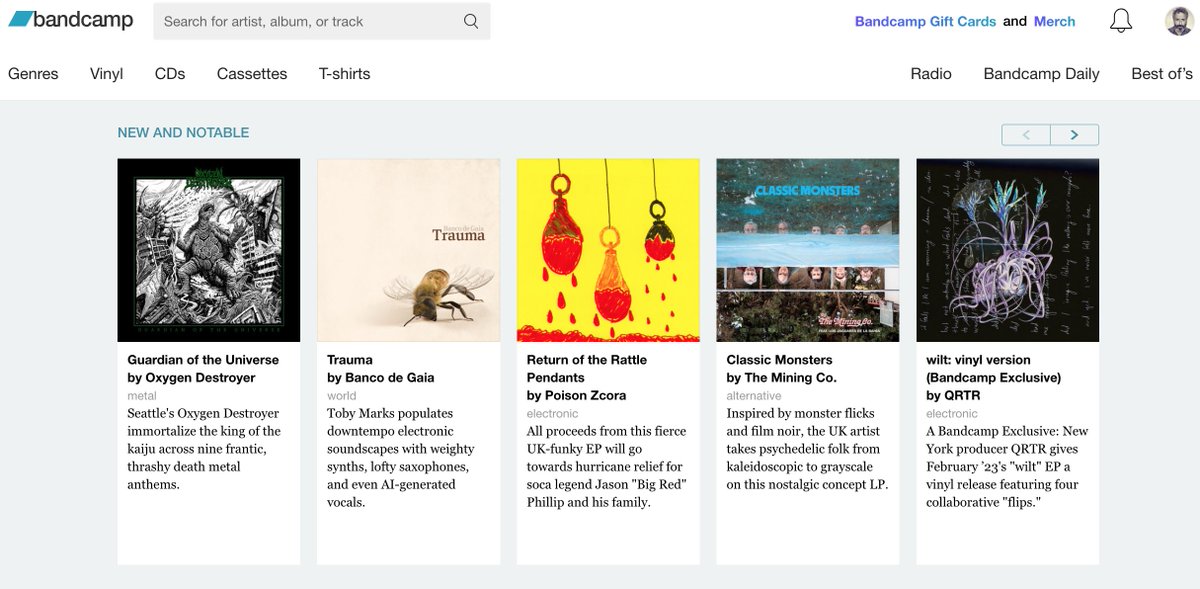Open the Genres menu
The height and width of the screenshot is (589, 1200).
click(x=33, y=74)
